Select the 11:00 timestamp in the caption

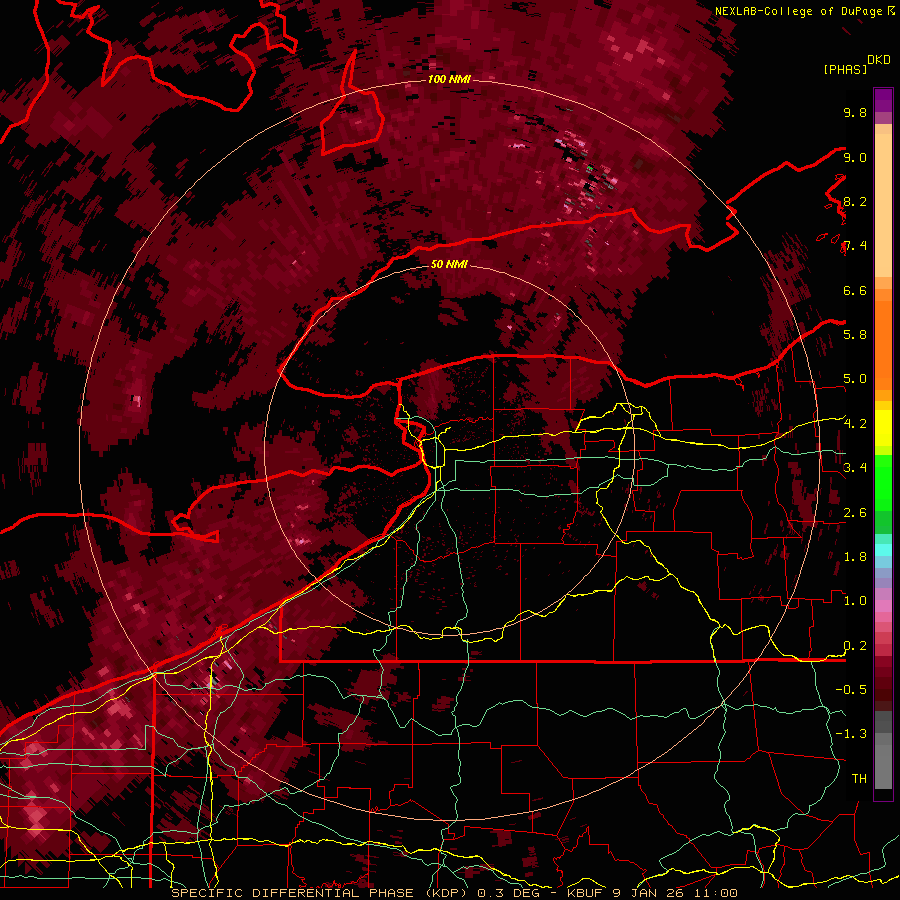coord(715,893)
